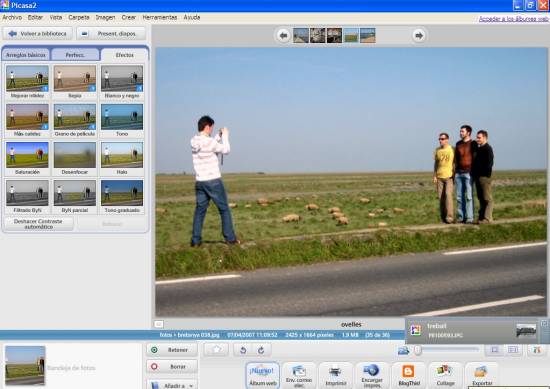This screenshot has width=550, height=389.
Task: Apply the Tono effect
Action: click(x=122, y=117)
